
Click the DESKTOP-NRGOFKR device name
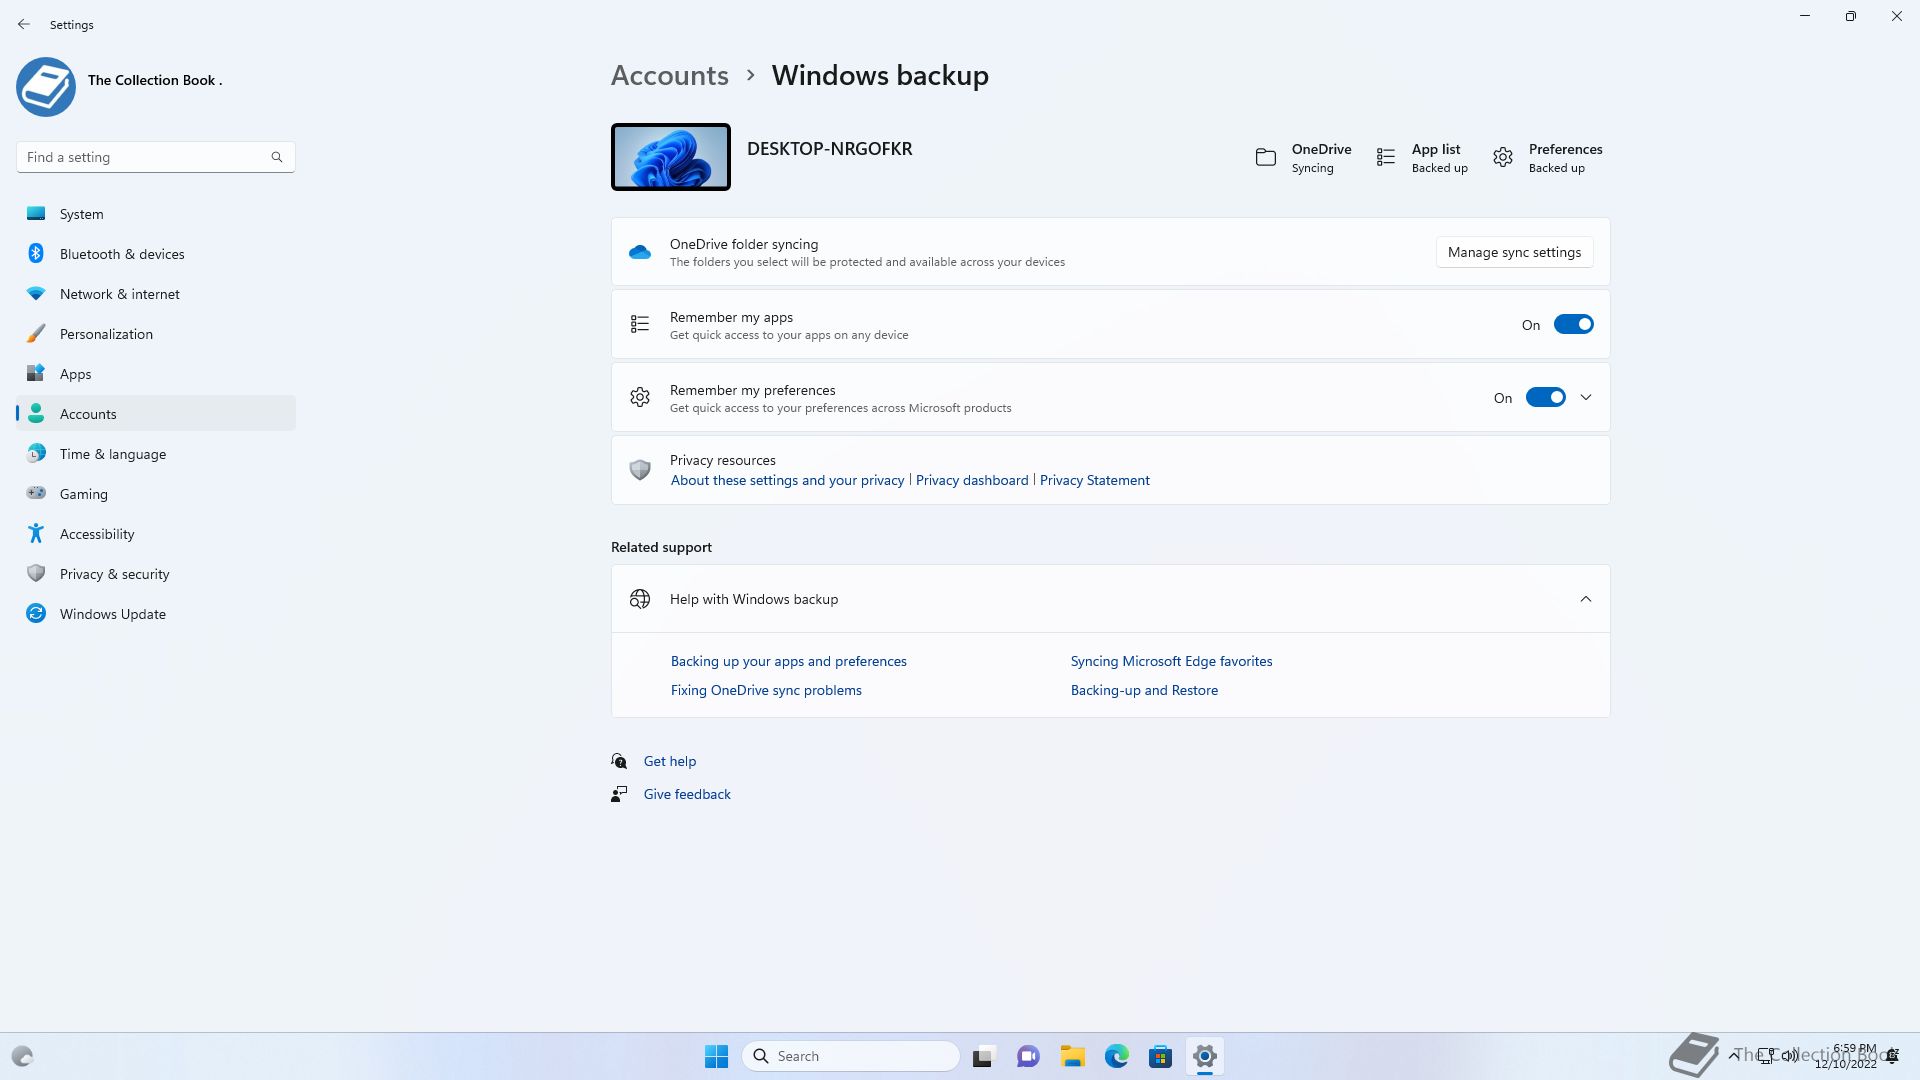(829, 149)
